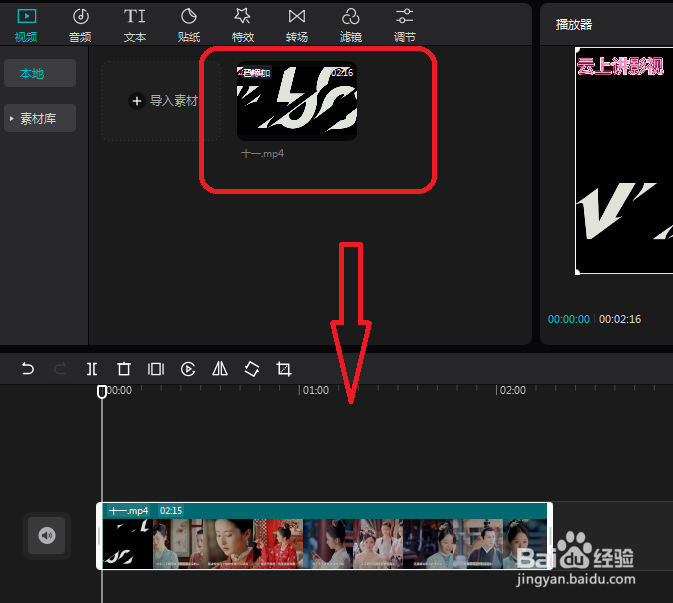Open the 贴纸 stickers tab

tap(189, 25)
